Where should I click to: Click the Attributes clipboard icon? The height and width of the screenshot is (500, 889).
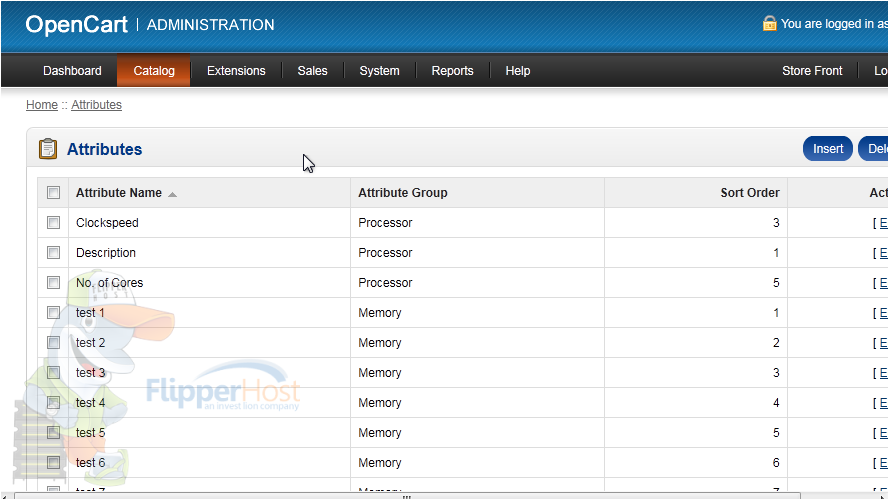(48, 149)
